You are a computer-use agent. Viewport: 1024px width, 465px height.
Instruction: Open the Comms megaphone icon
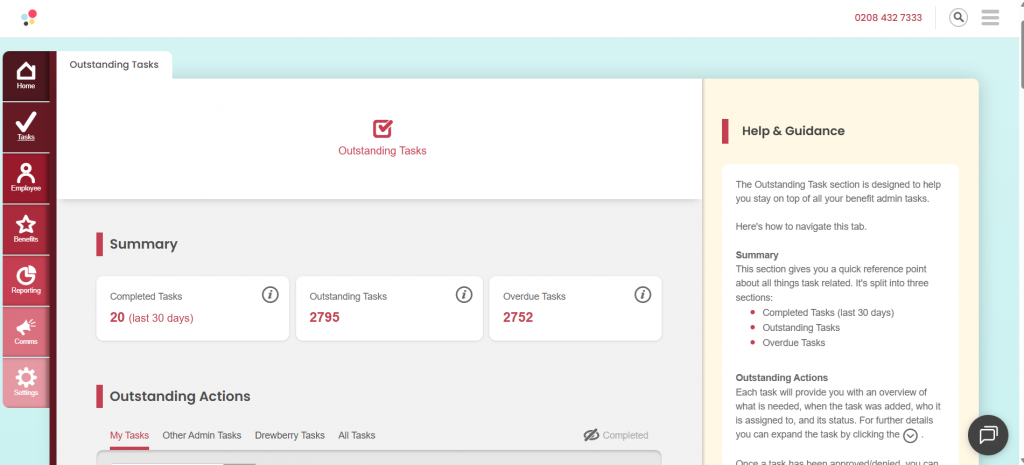pyautogui.click(x=26, y=331)
